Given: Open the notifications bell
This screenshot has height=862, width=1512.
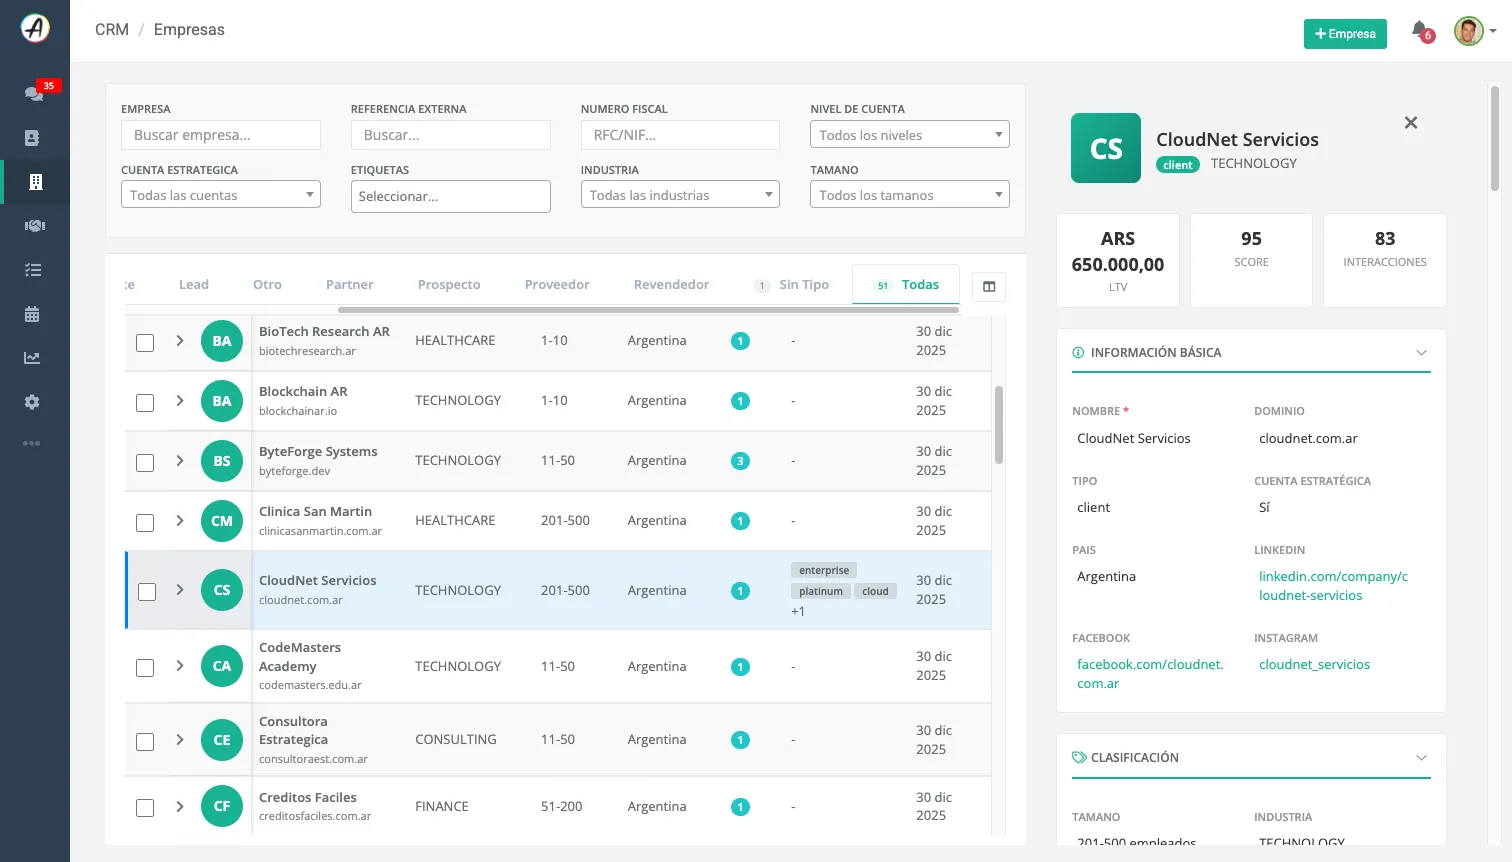Looking at the screenshot, I should click(1420, 31).
